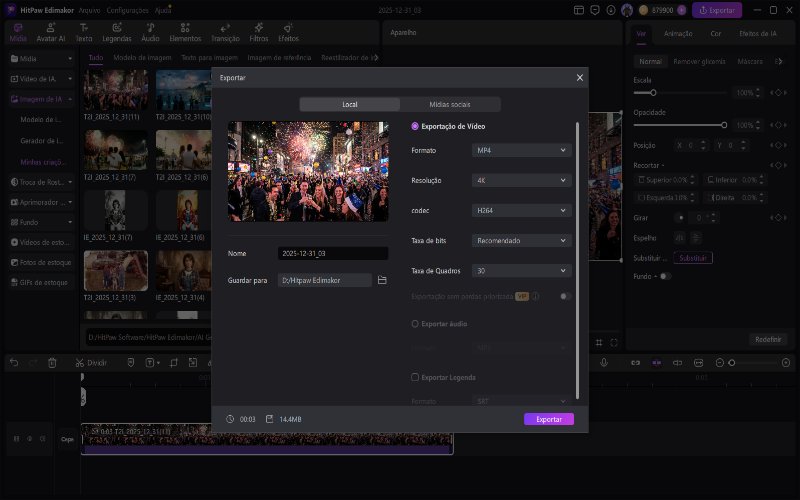Screen dimensions: 800x500
Task: Click the microphone record icon
Action: [x=604, y=363]
